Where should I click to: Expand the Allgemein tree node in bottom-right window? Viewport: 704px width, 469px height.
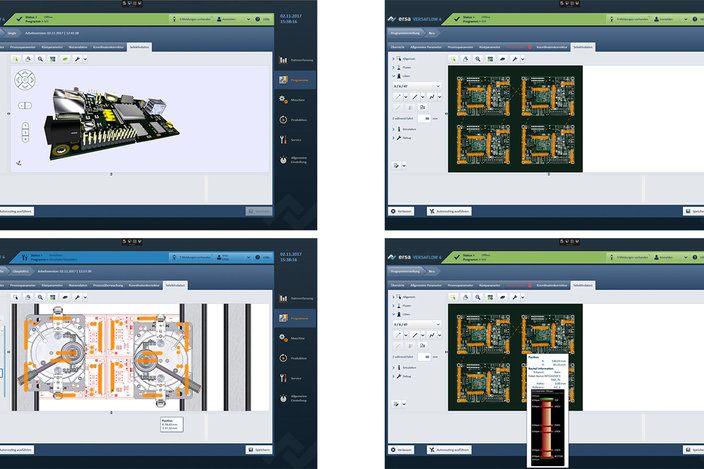click(393, 297)
